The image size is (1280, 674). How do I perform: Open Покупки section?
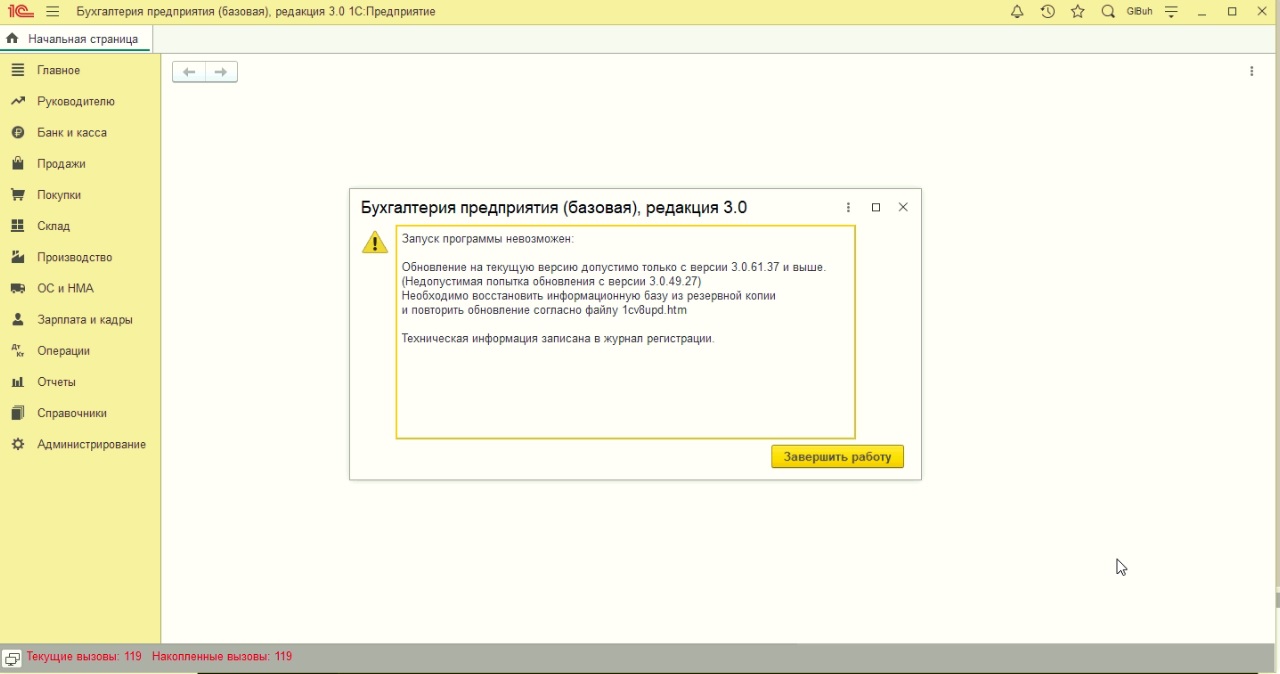pyautogui.click(x=80, y=195)
